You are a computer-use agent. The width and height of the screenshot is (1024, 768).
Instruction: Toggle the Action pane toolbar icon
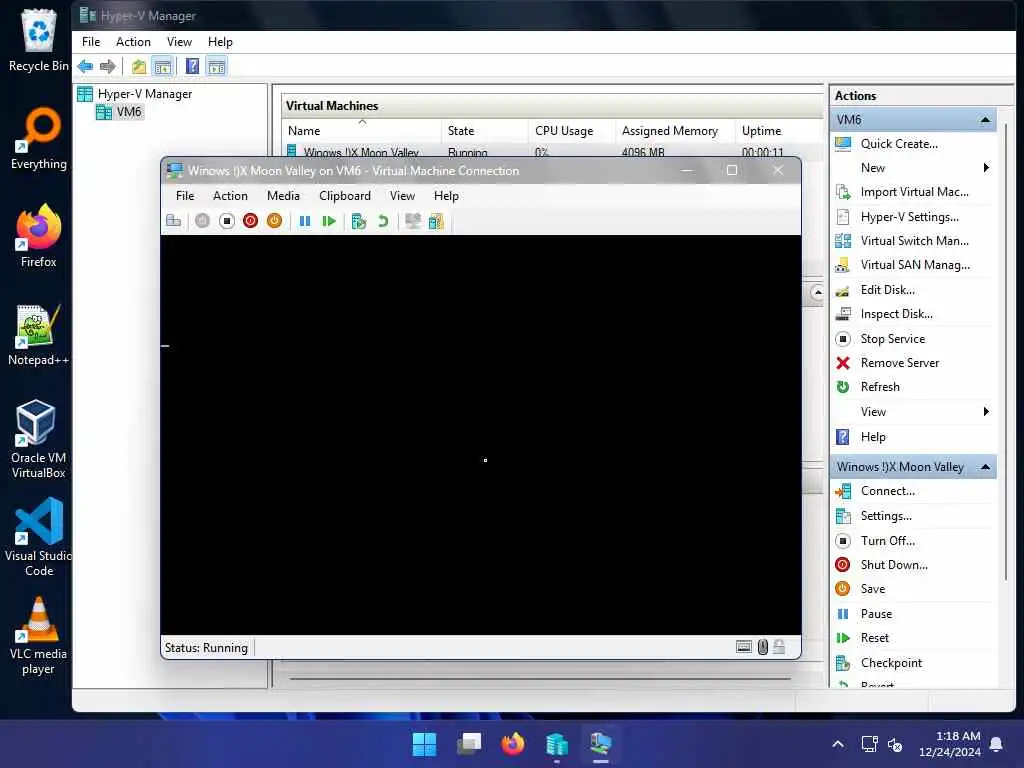(x=216, y=66)
